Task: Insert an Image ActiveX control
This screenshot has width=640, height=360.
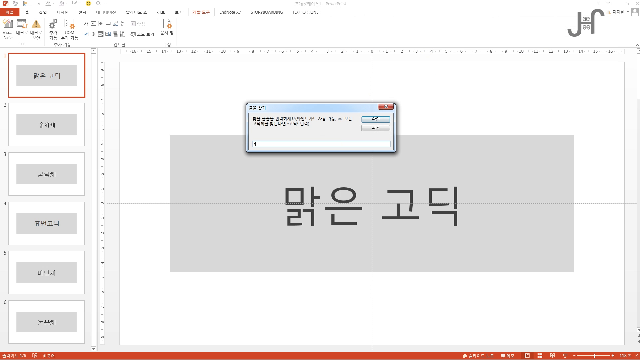Action: (x=115, y=24)
